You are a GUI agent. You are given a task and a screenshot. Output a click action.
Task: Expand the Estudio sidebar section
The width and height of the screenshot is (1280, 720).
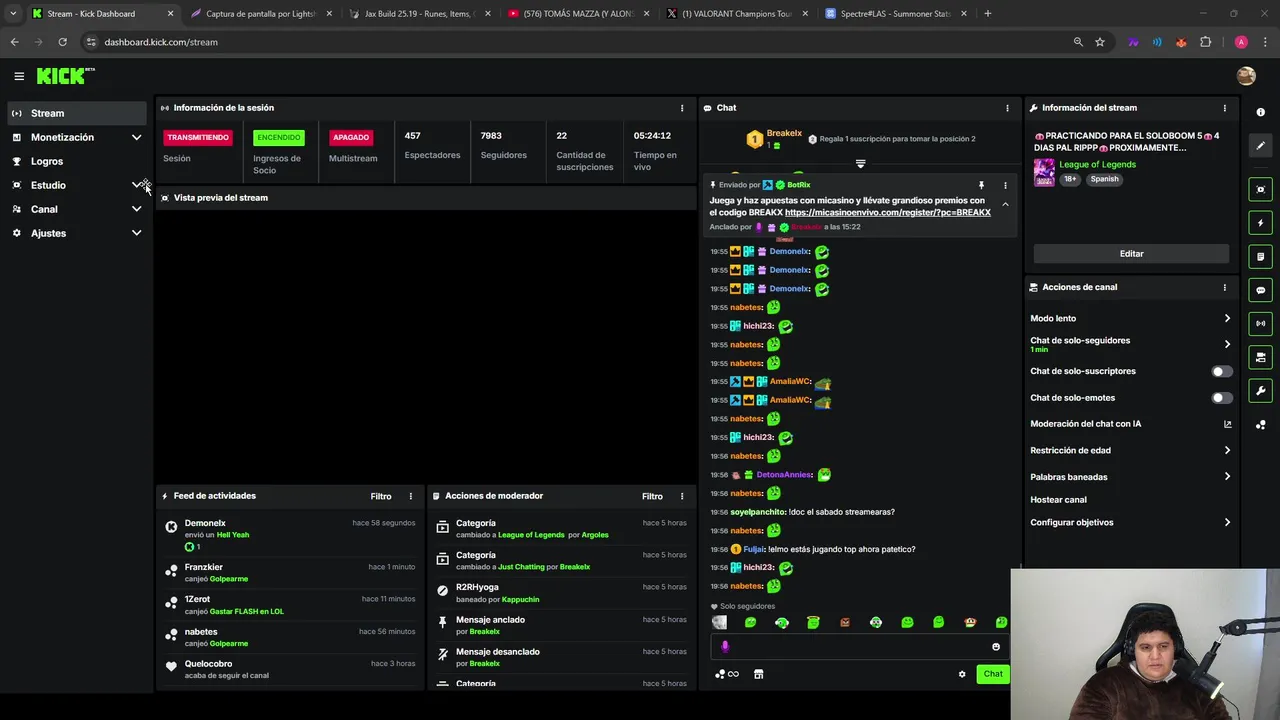pos(137,185)
